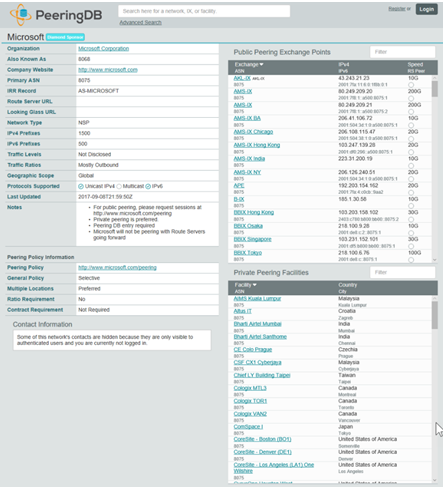Screen dimensions: 443x487
Task: Click the Multicast unchecked indicator
Action: [x=119, y=186]
